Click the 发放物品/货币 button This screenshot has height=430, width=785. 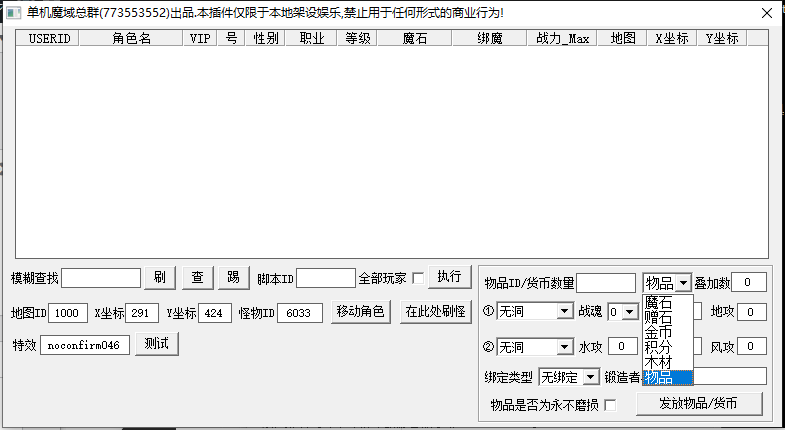[699, 403]
